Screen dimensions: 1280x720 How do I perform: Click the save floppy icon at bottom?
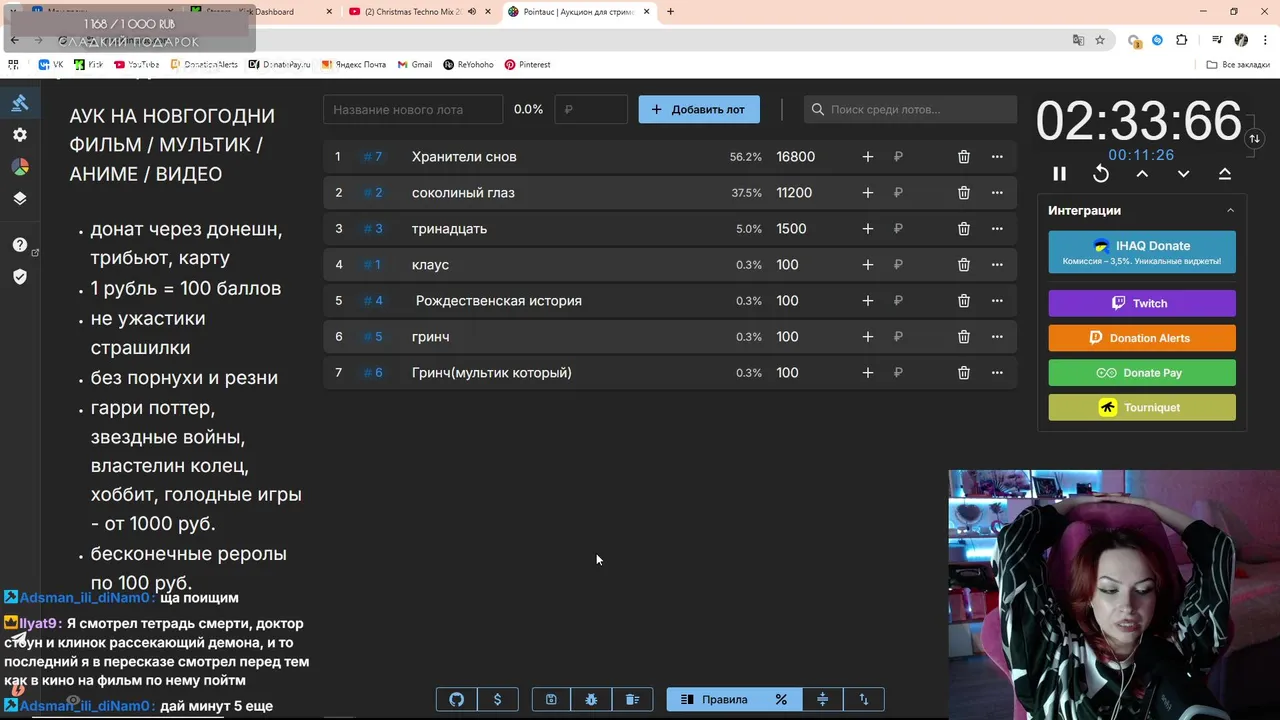551,700
